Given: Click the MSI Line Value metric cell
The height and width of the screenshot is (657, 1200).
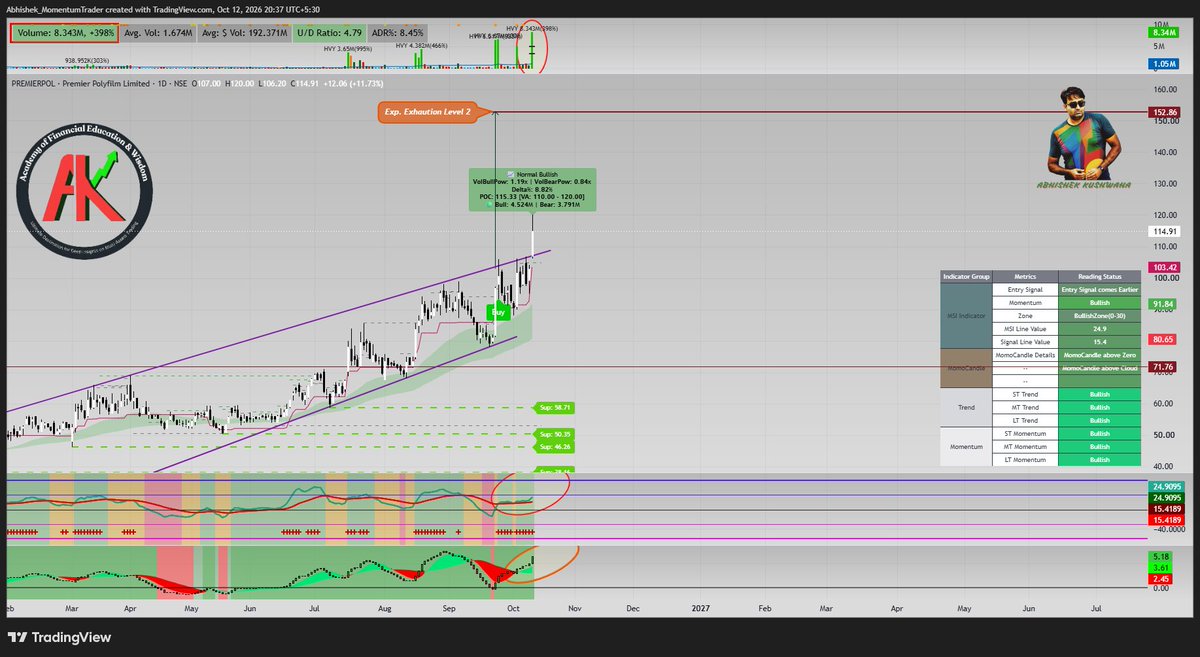Looking at the screenshot, I should [1025, 329].
